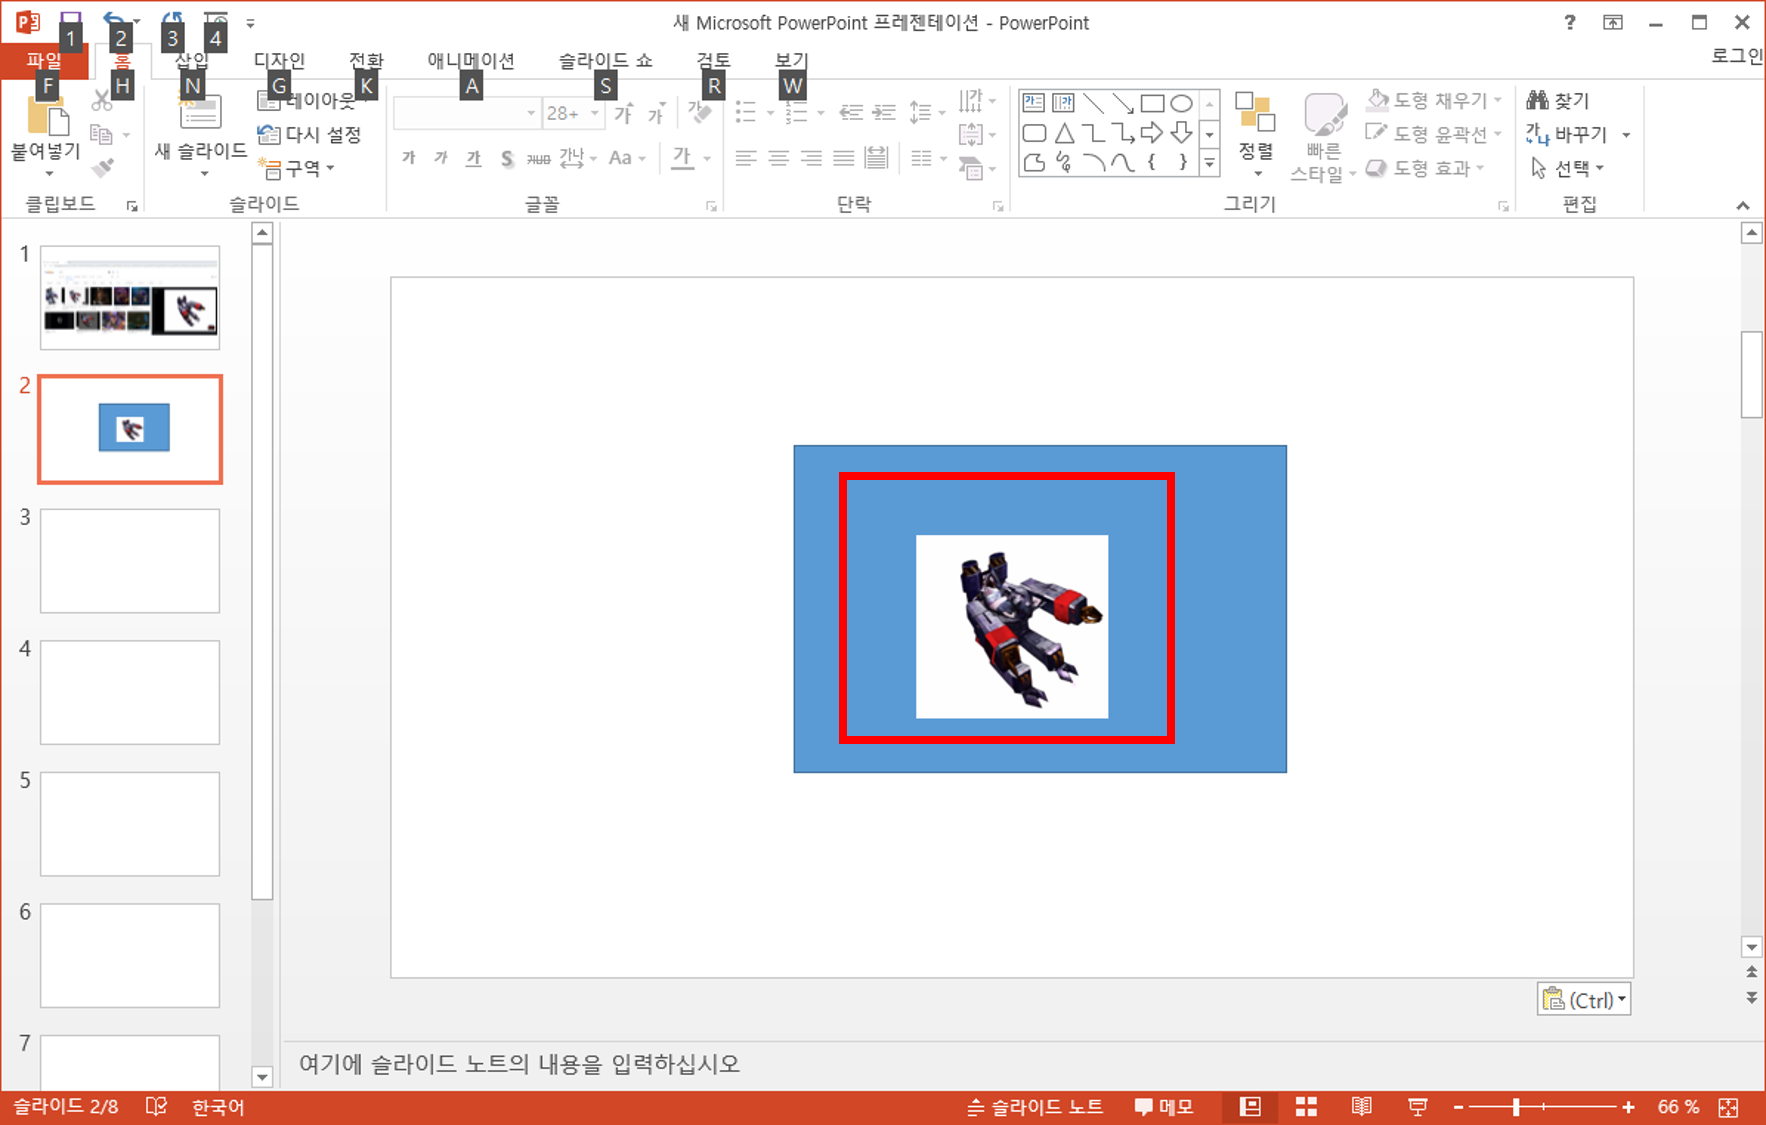This screenshot has width=1766, height=1125.
Task: Click the Sign in (로그인) link
Action: pos(1737,56)
